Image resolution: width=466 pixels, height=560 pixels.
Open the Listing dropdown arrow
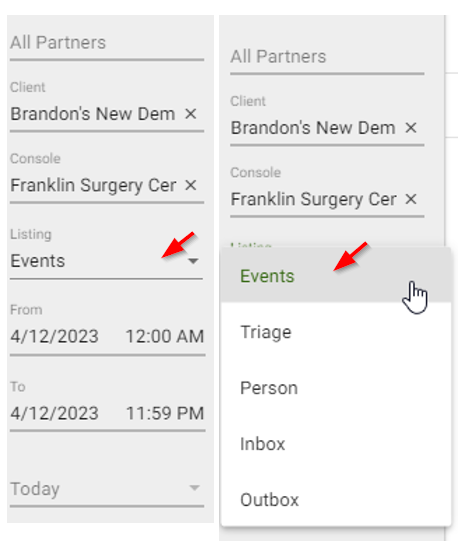pos(193,261)
